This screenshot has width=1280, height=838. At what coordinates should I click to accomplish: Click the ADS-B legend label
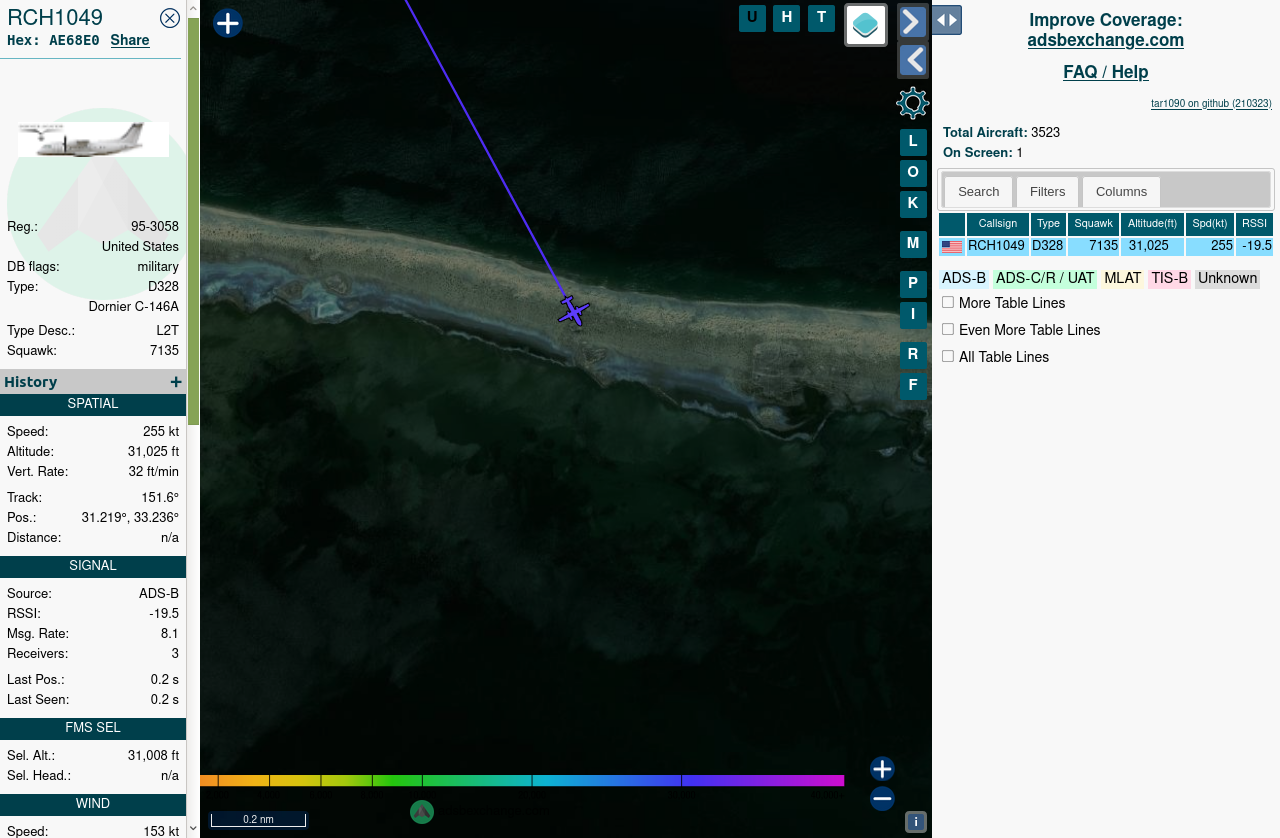pyautogui.click(x=964, y=278)
